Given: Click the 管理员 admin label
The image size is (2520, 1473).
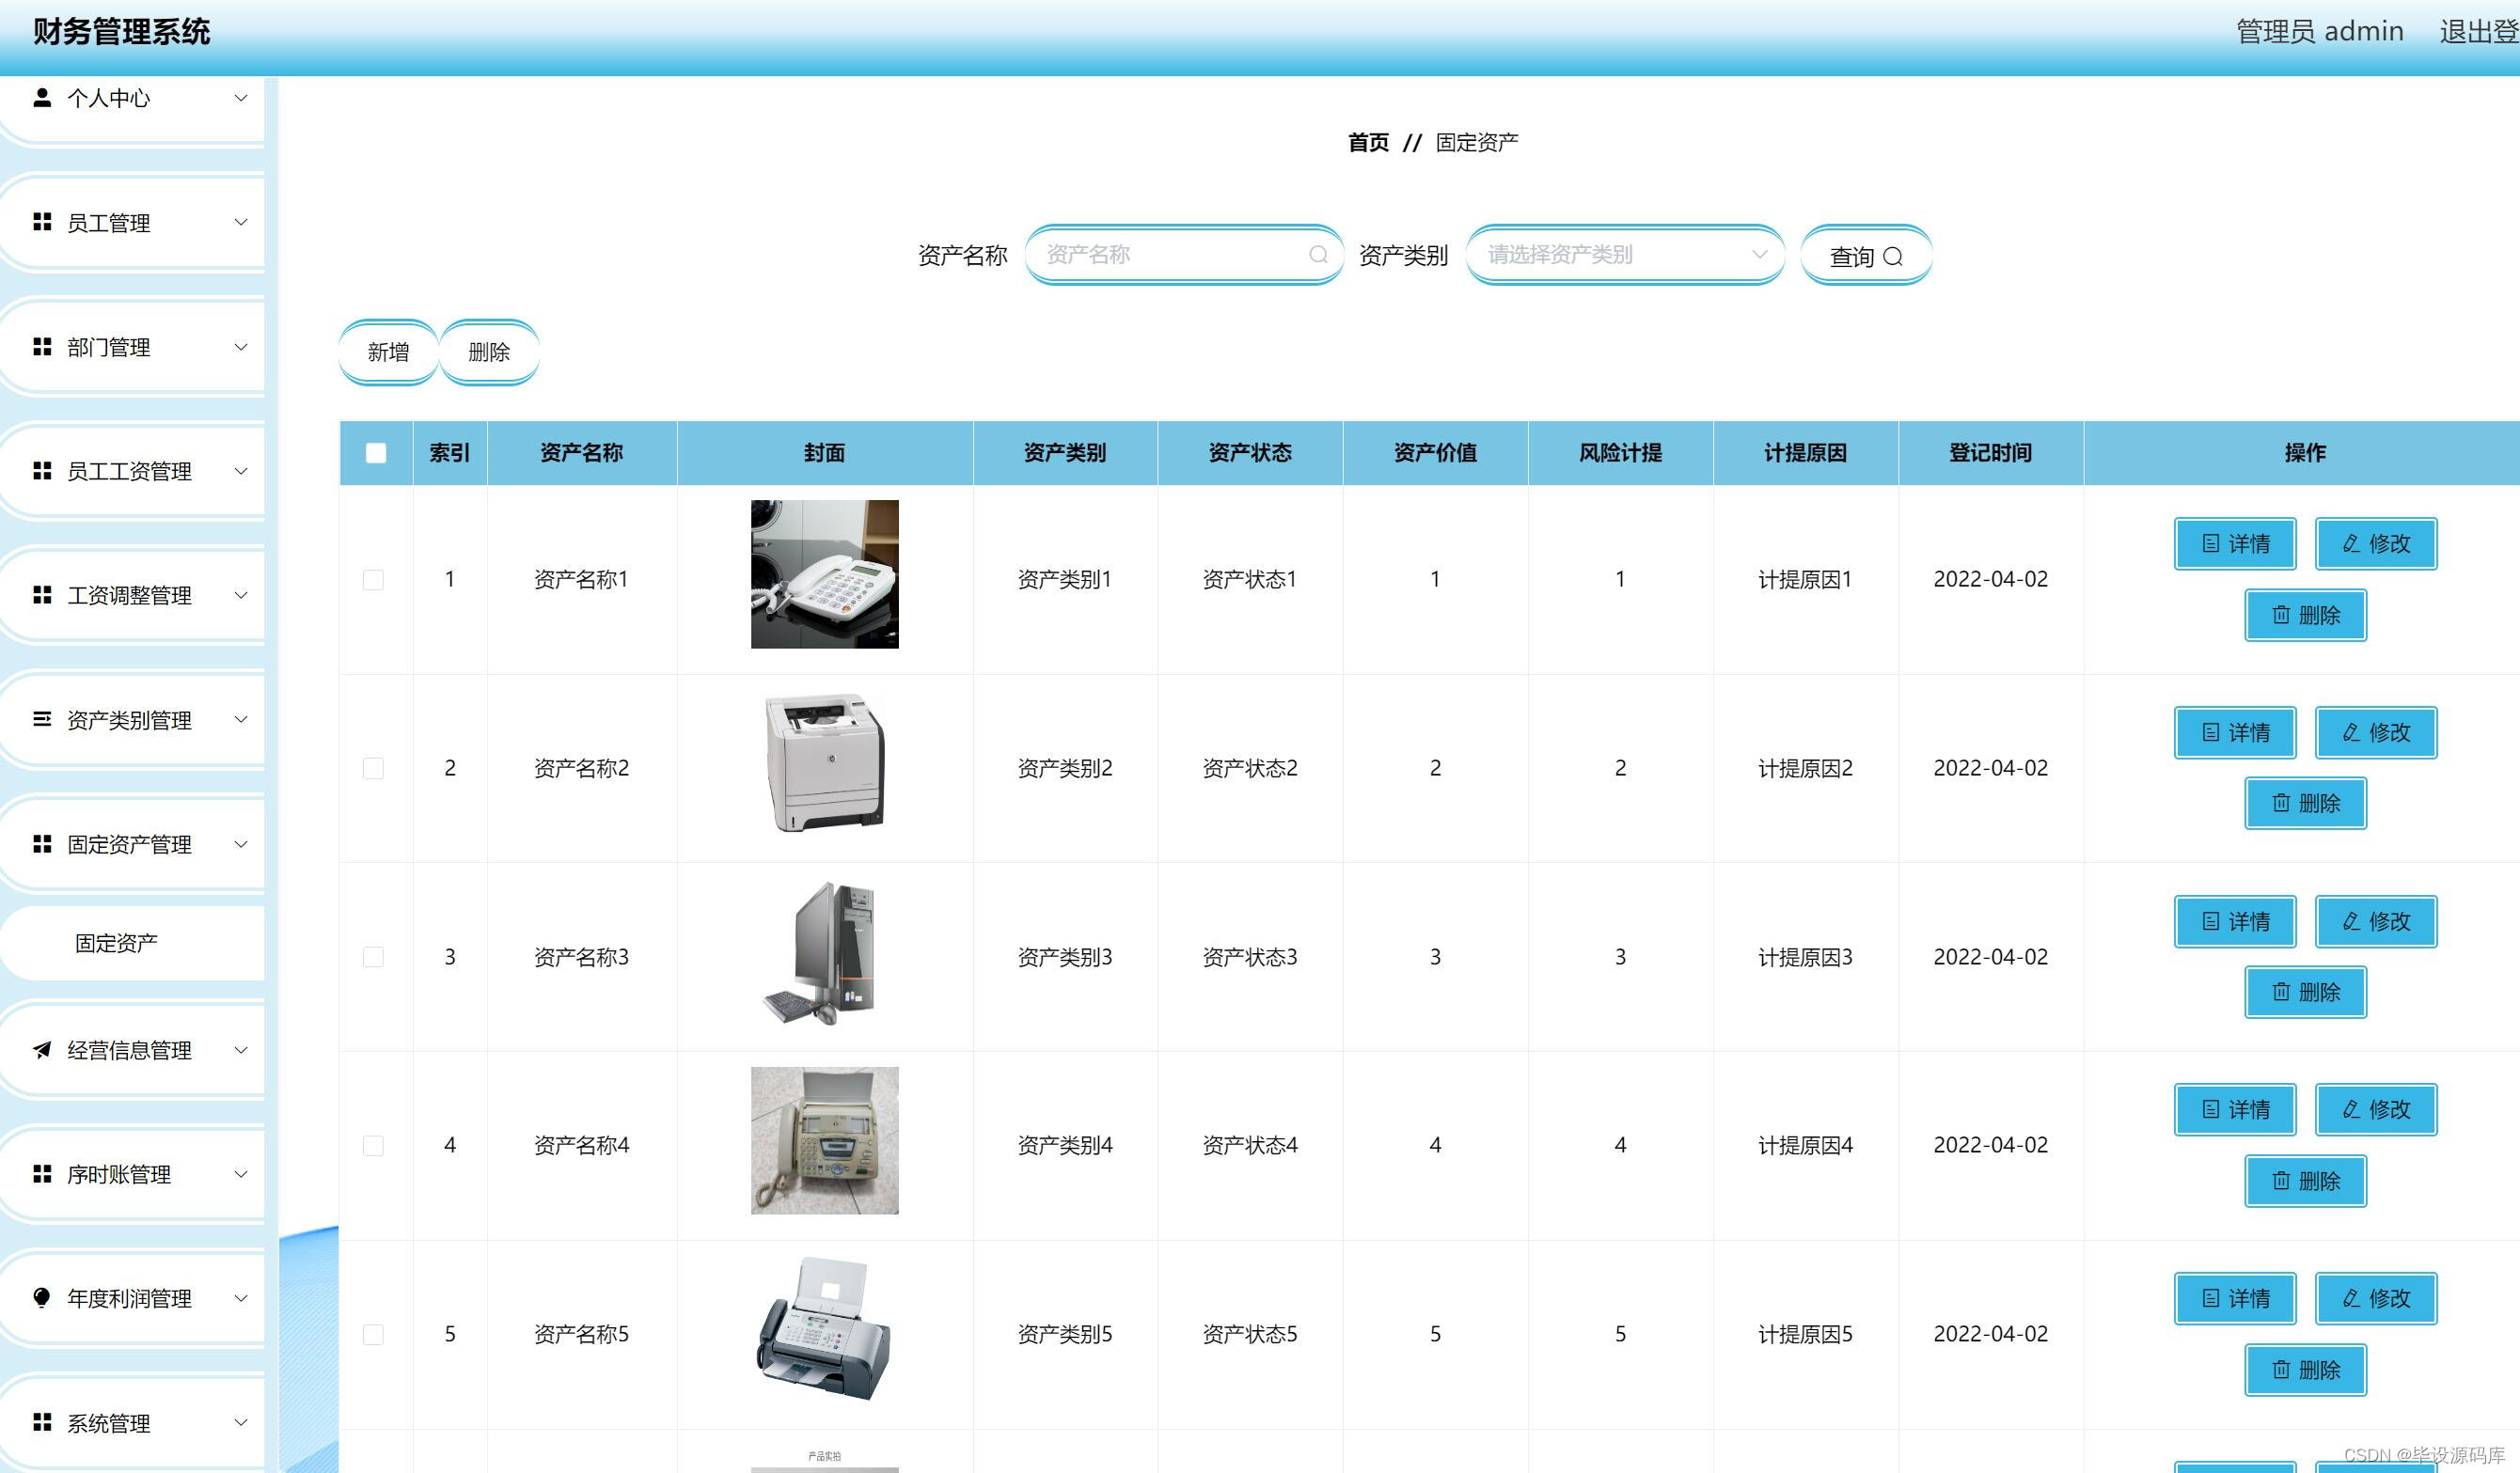Looking at the screenshot, I should tap(2320, 32).
